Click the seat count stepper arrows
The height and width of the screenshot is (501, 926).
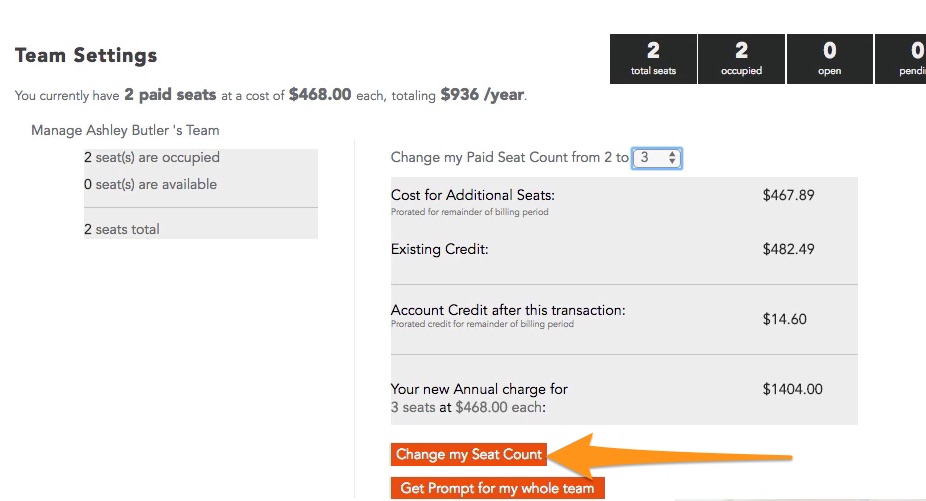[672, 158]
